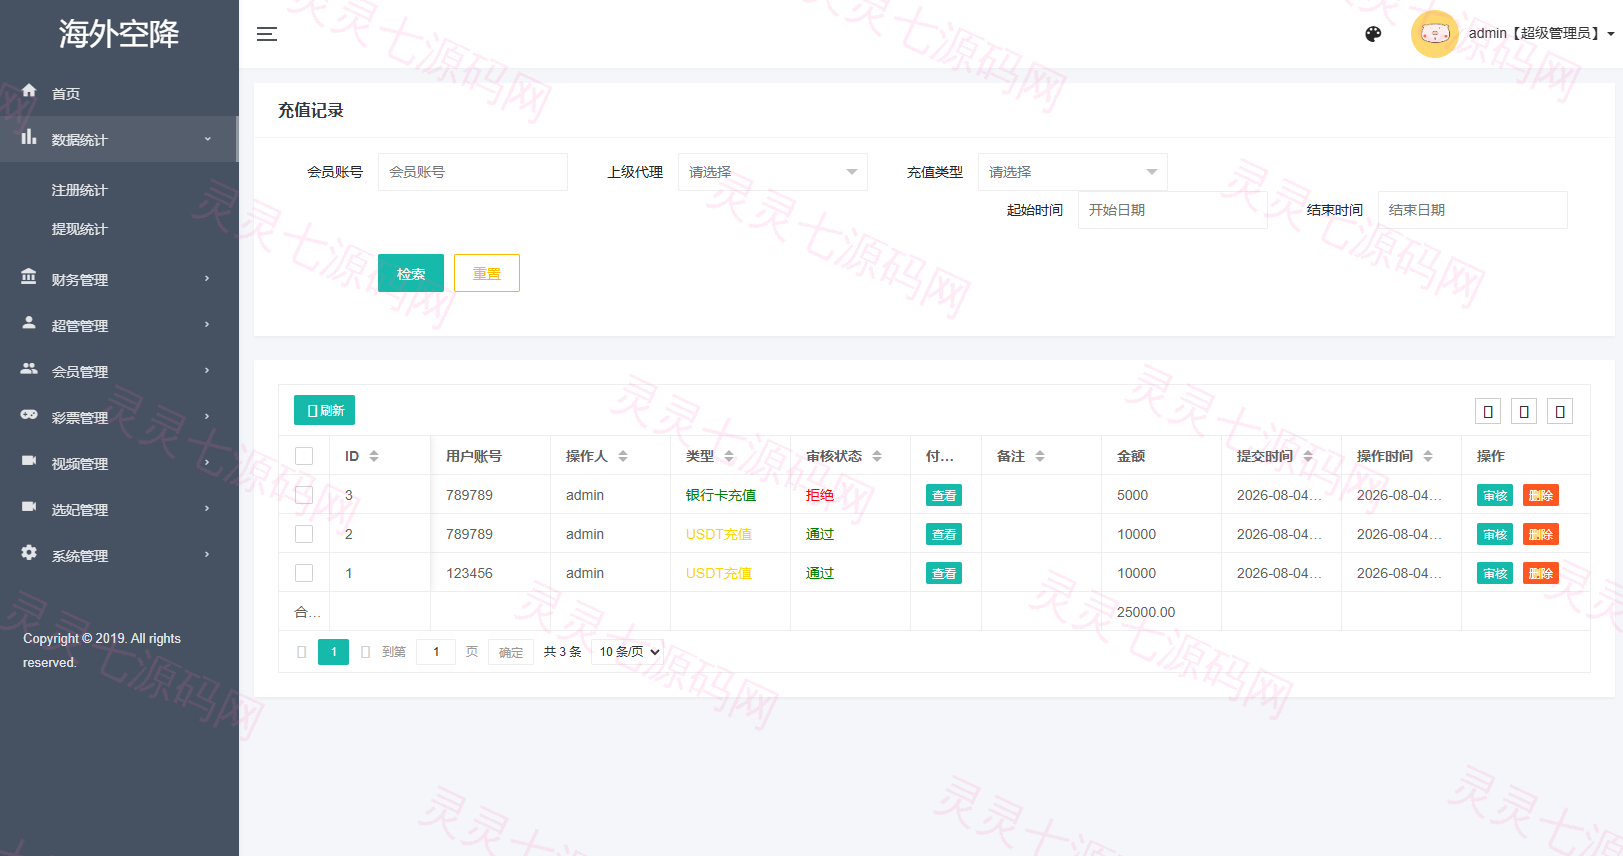Click the 彩票管理 gamepad icon
This screenshot has height=856, width=1623.
click(x=29, y=415)
